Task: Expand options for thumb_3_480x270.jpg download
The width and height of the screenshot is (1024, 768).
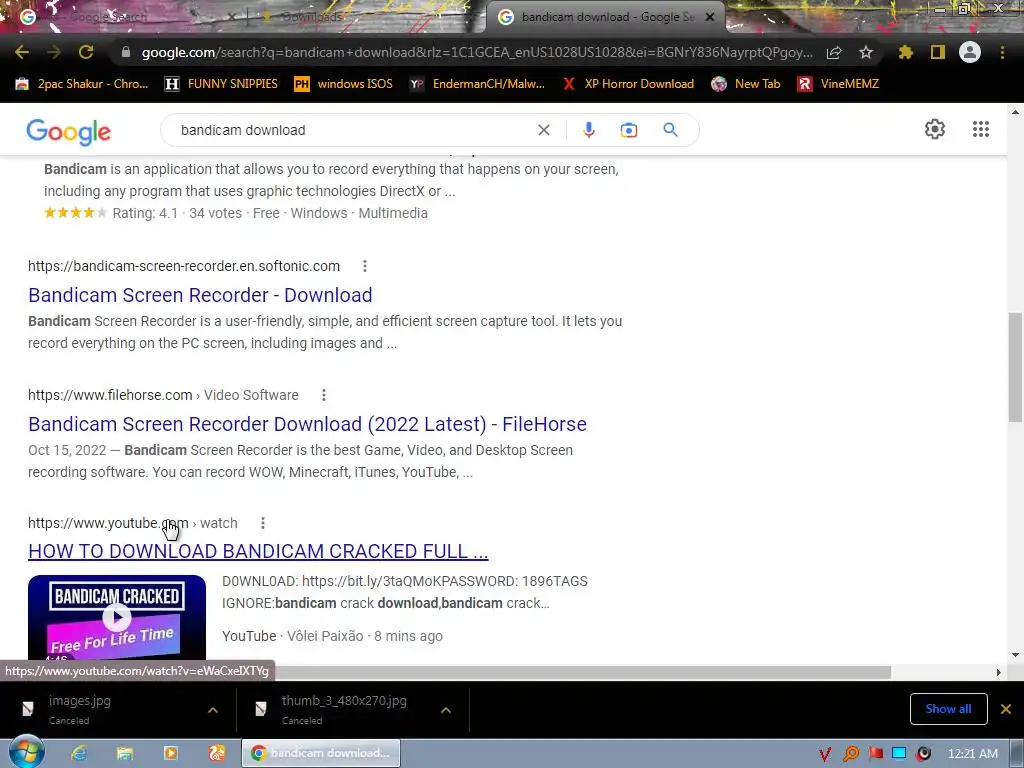Action: click(445, 710)
